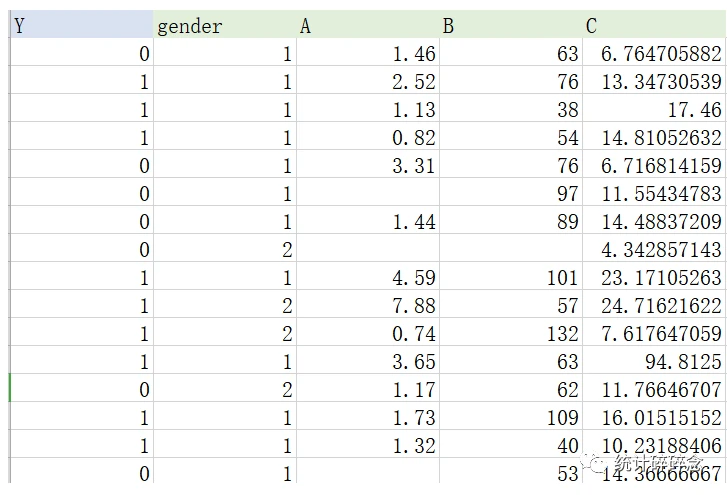Select the header cell labeled C
Image resolution: width=727 pixels, height=495 pixels.
pos(654,26)
